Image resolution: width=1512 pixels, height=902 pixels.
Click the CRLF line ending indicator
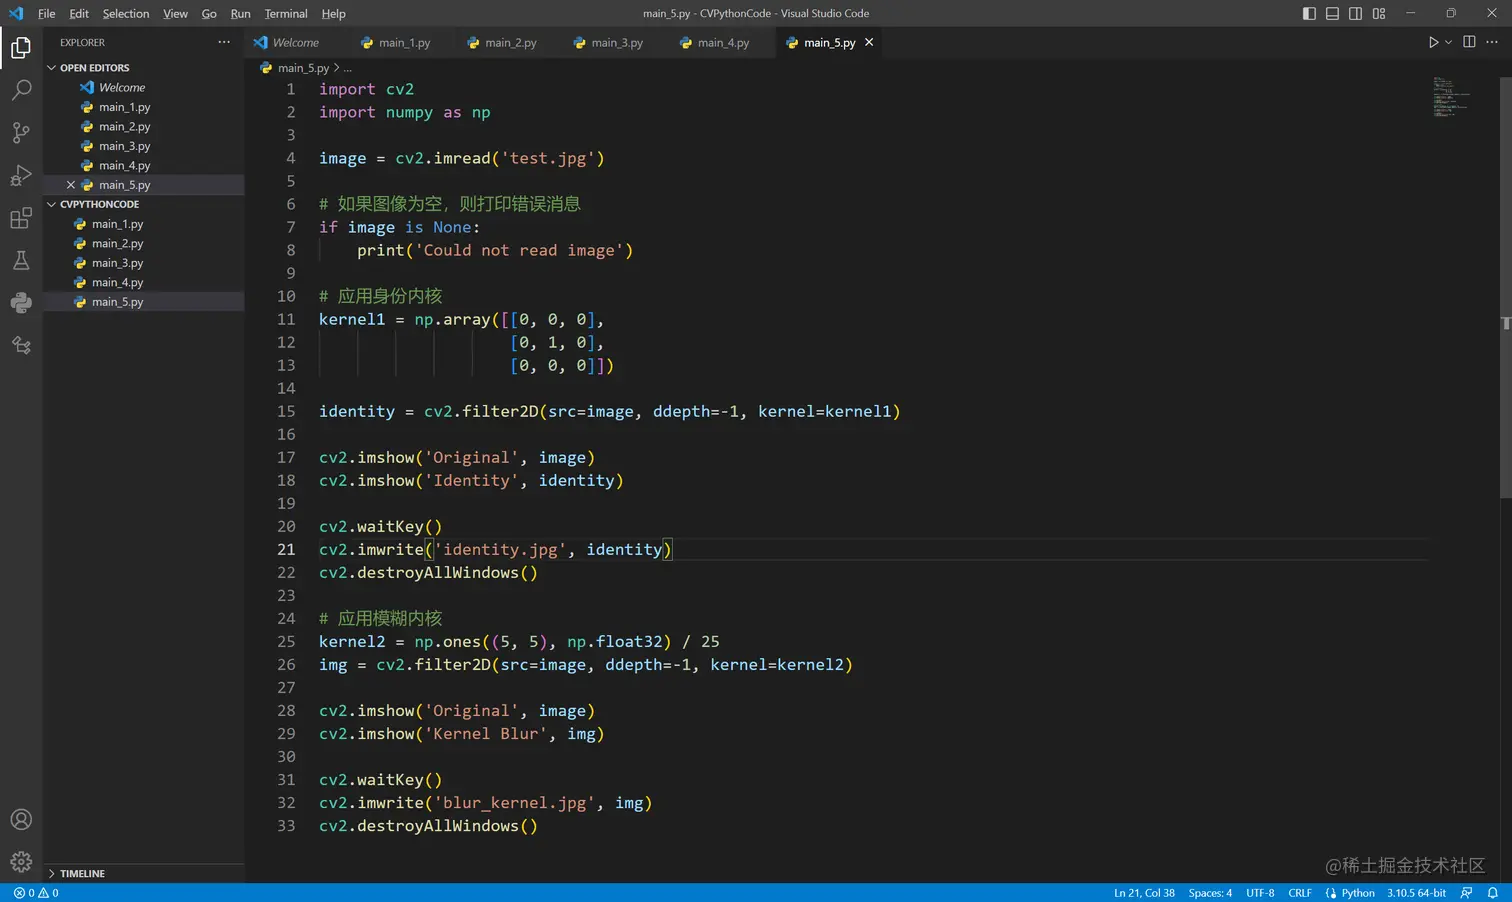pos(1299,893)
